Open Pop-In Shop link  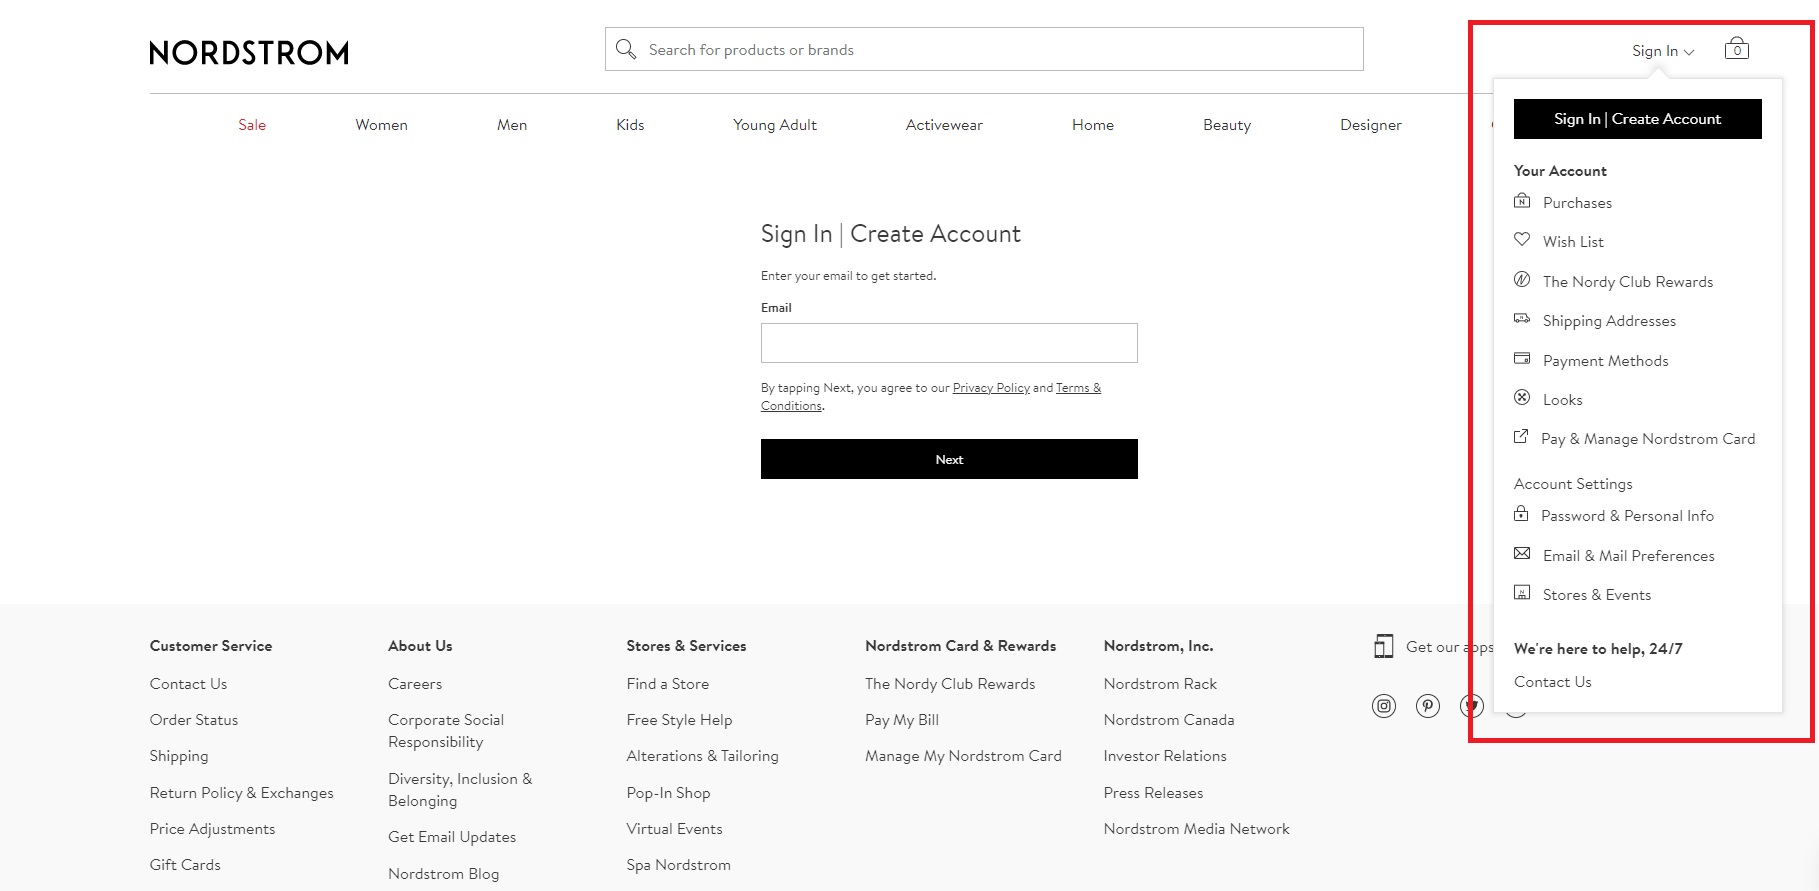click(x=668, y=793)
